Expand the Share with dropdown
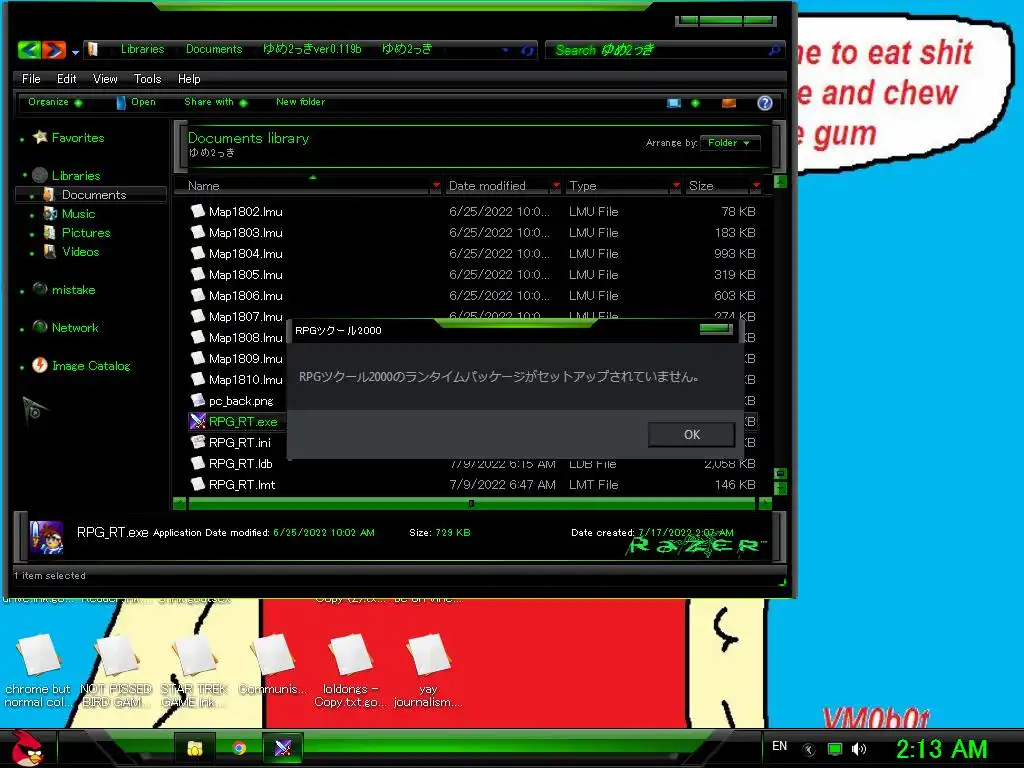Screen dimensions: 1024x768 (216, 102)
